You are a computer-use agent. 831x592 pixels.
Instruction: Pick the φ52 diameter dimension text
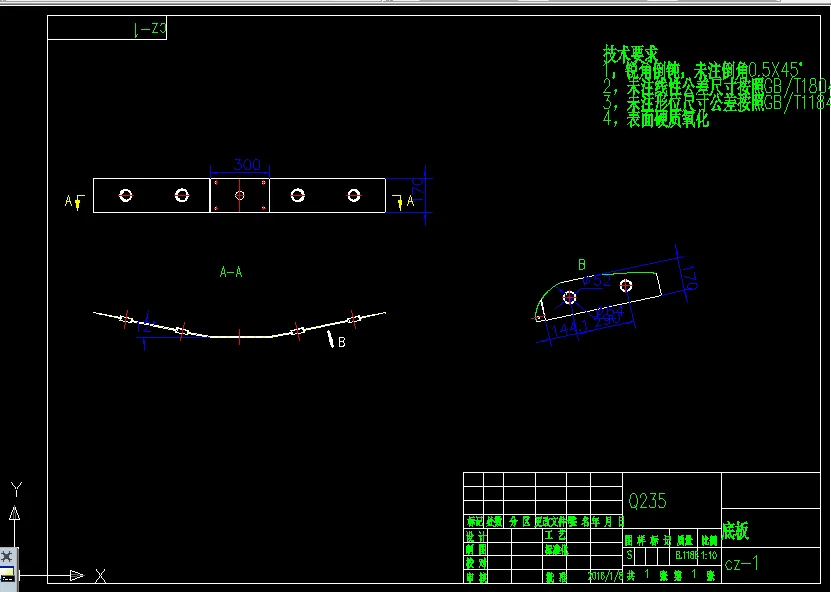[x=597, y=281]
